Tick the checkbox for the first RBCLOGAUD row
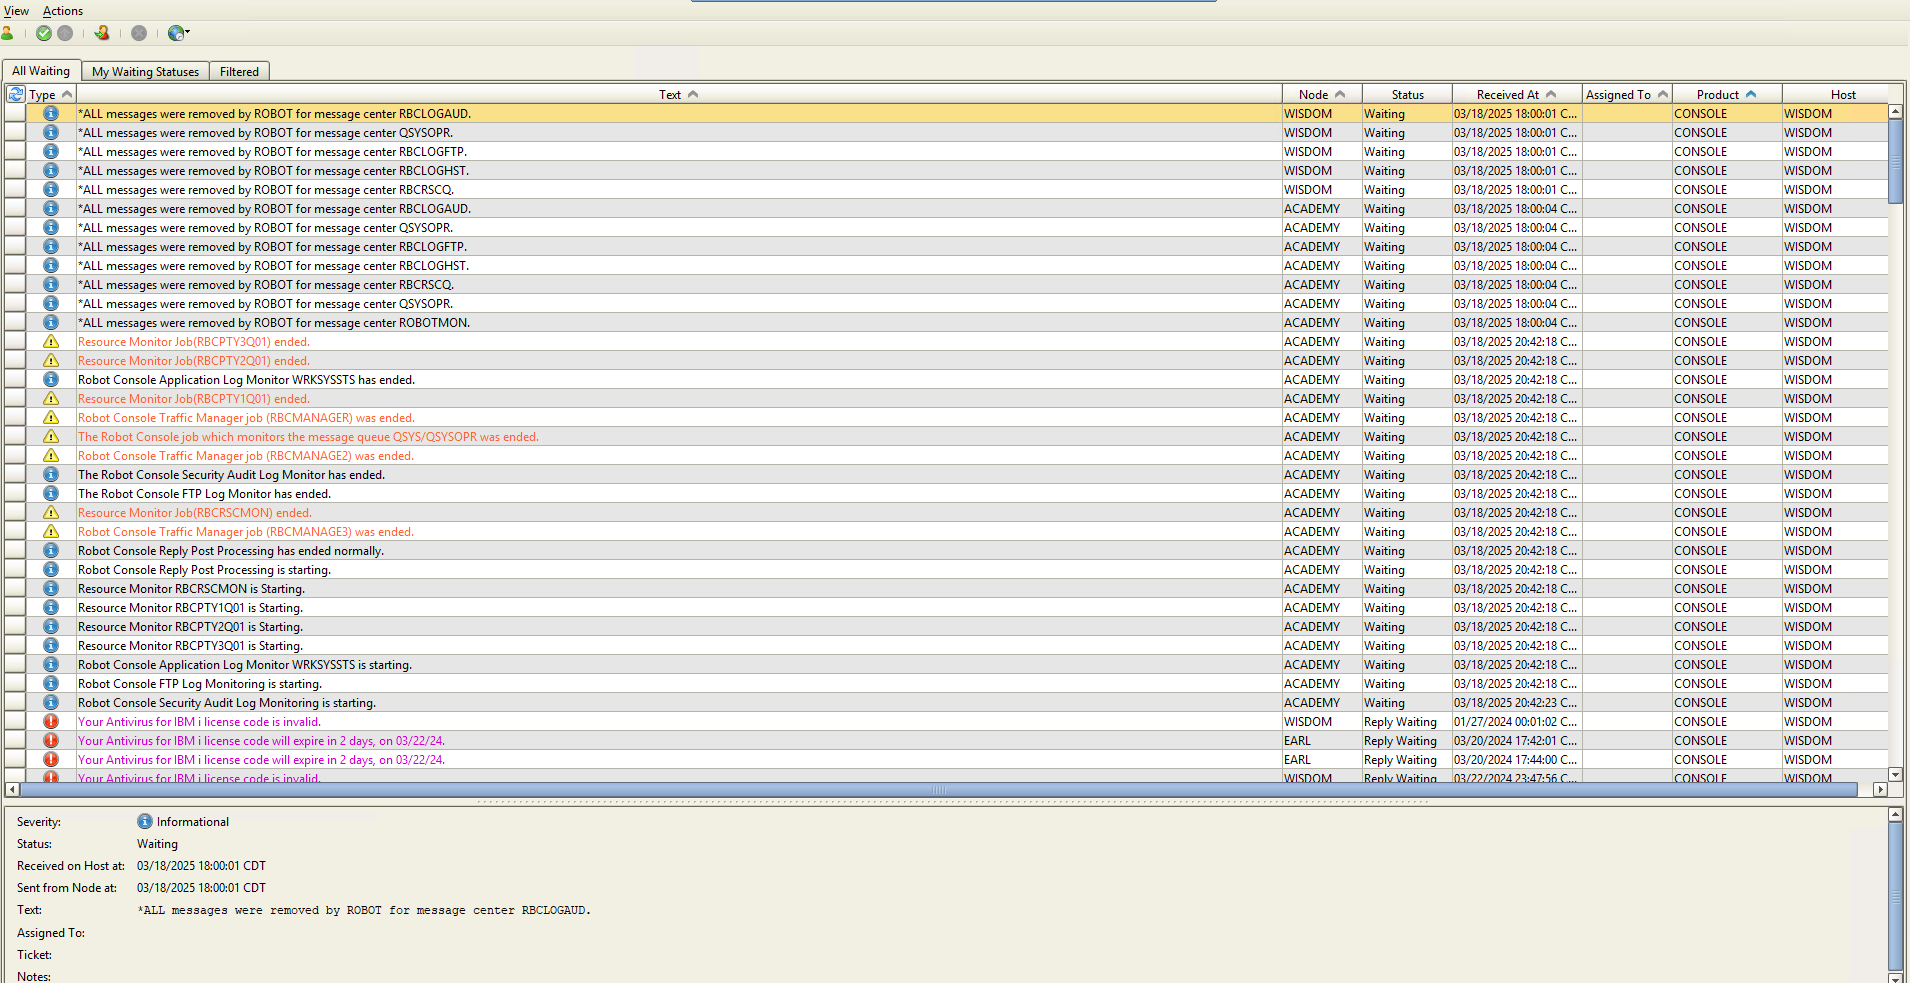The image size is (1910, 983). 15,114
